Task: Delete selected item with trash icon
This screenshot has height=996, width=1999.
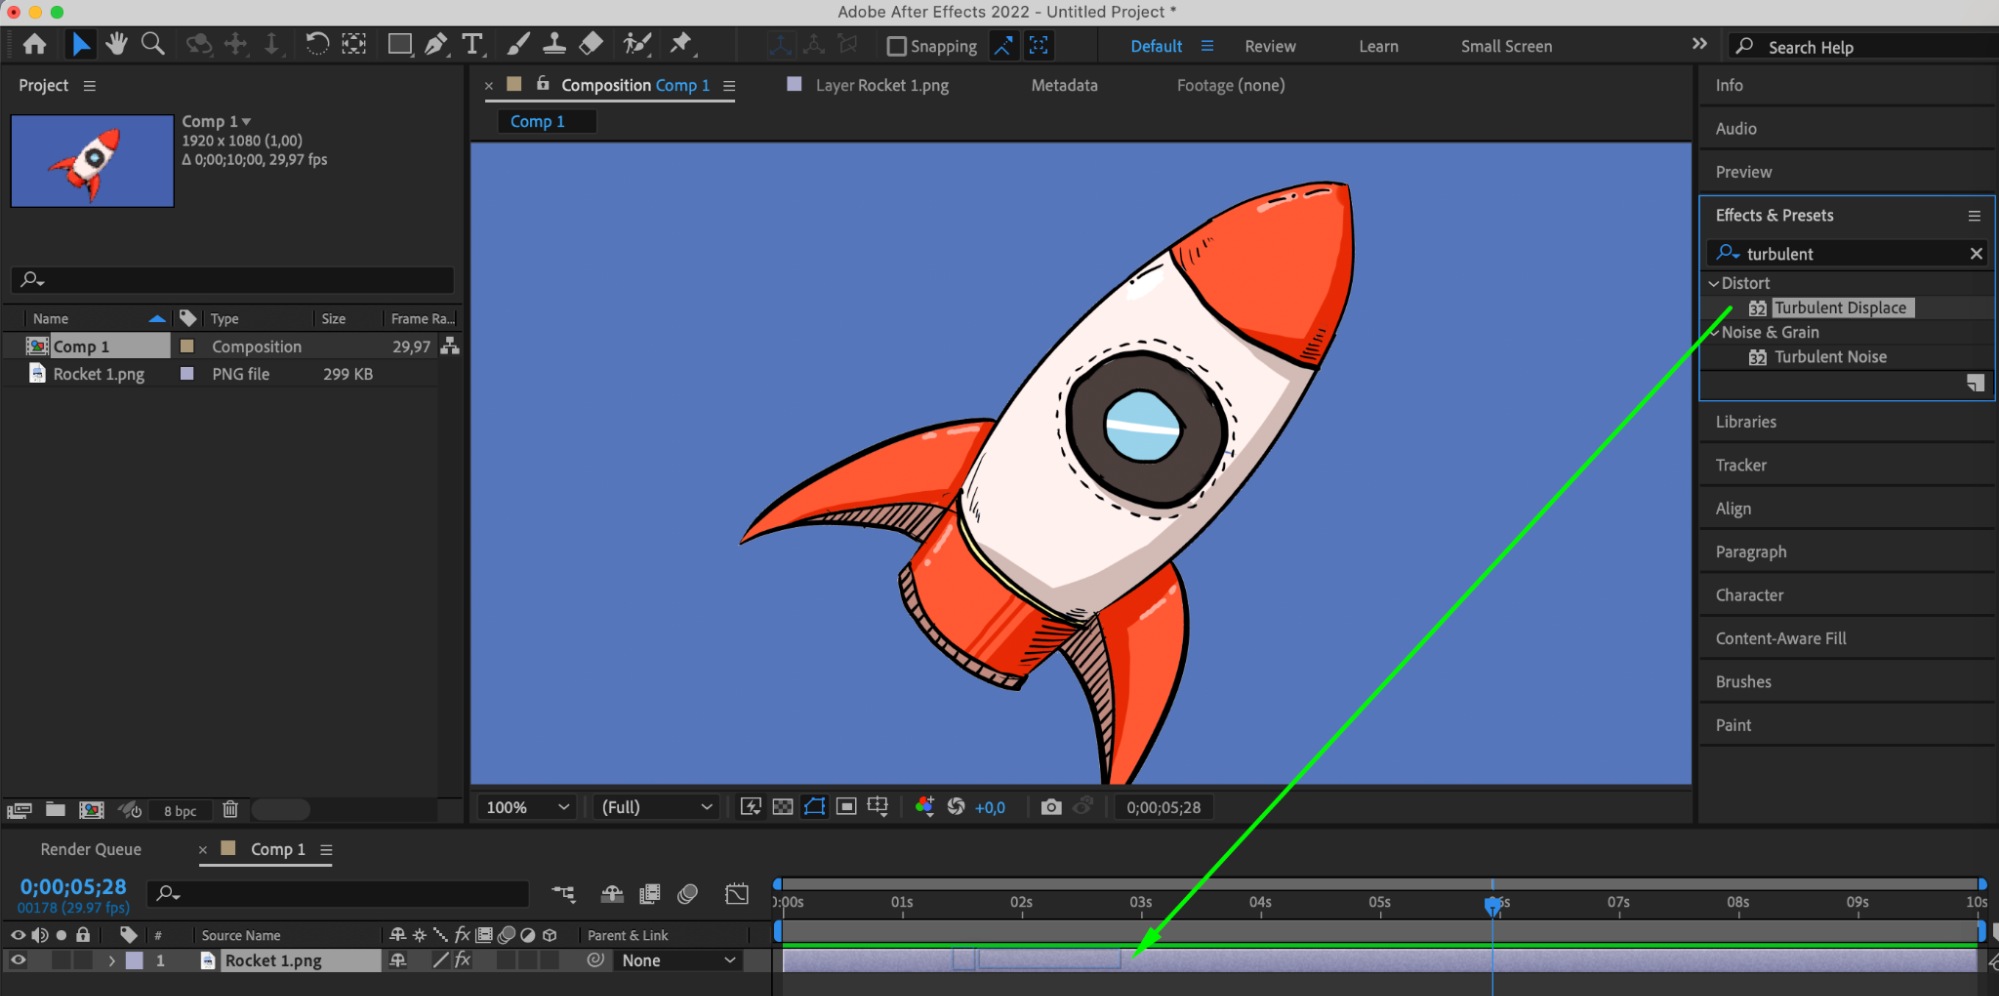Action: 230,810
